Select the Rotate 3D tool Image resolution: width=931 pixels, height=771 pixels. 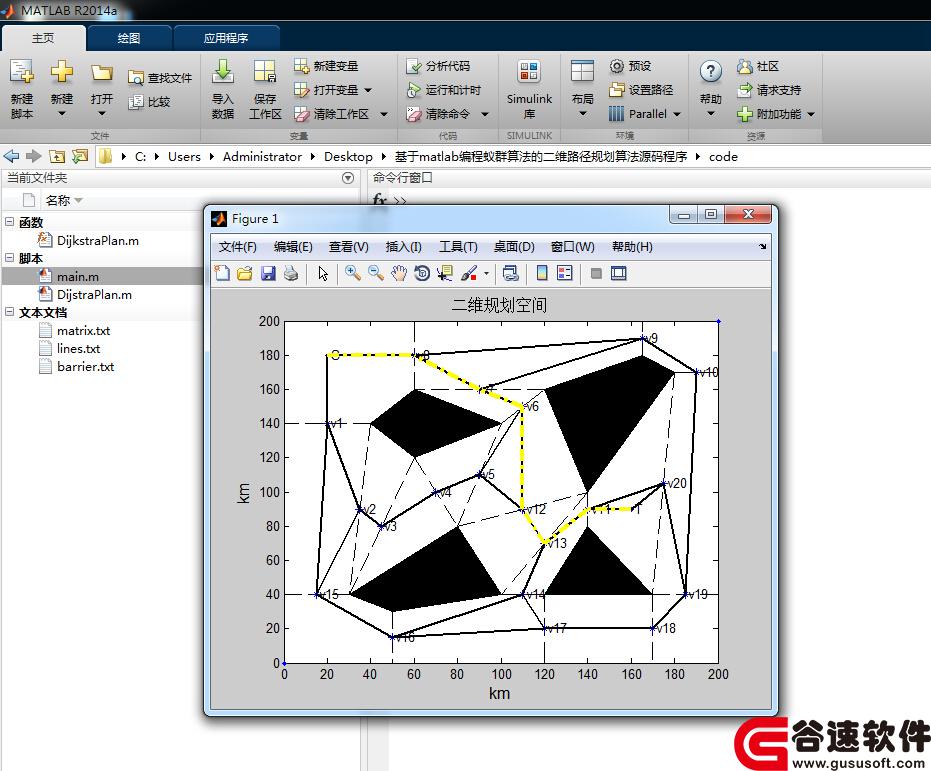click(x=422, y=273)
